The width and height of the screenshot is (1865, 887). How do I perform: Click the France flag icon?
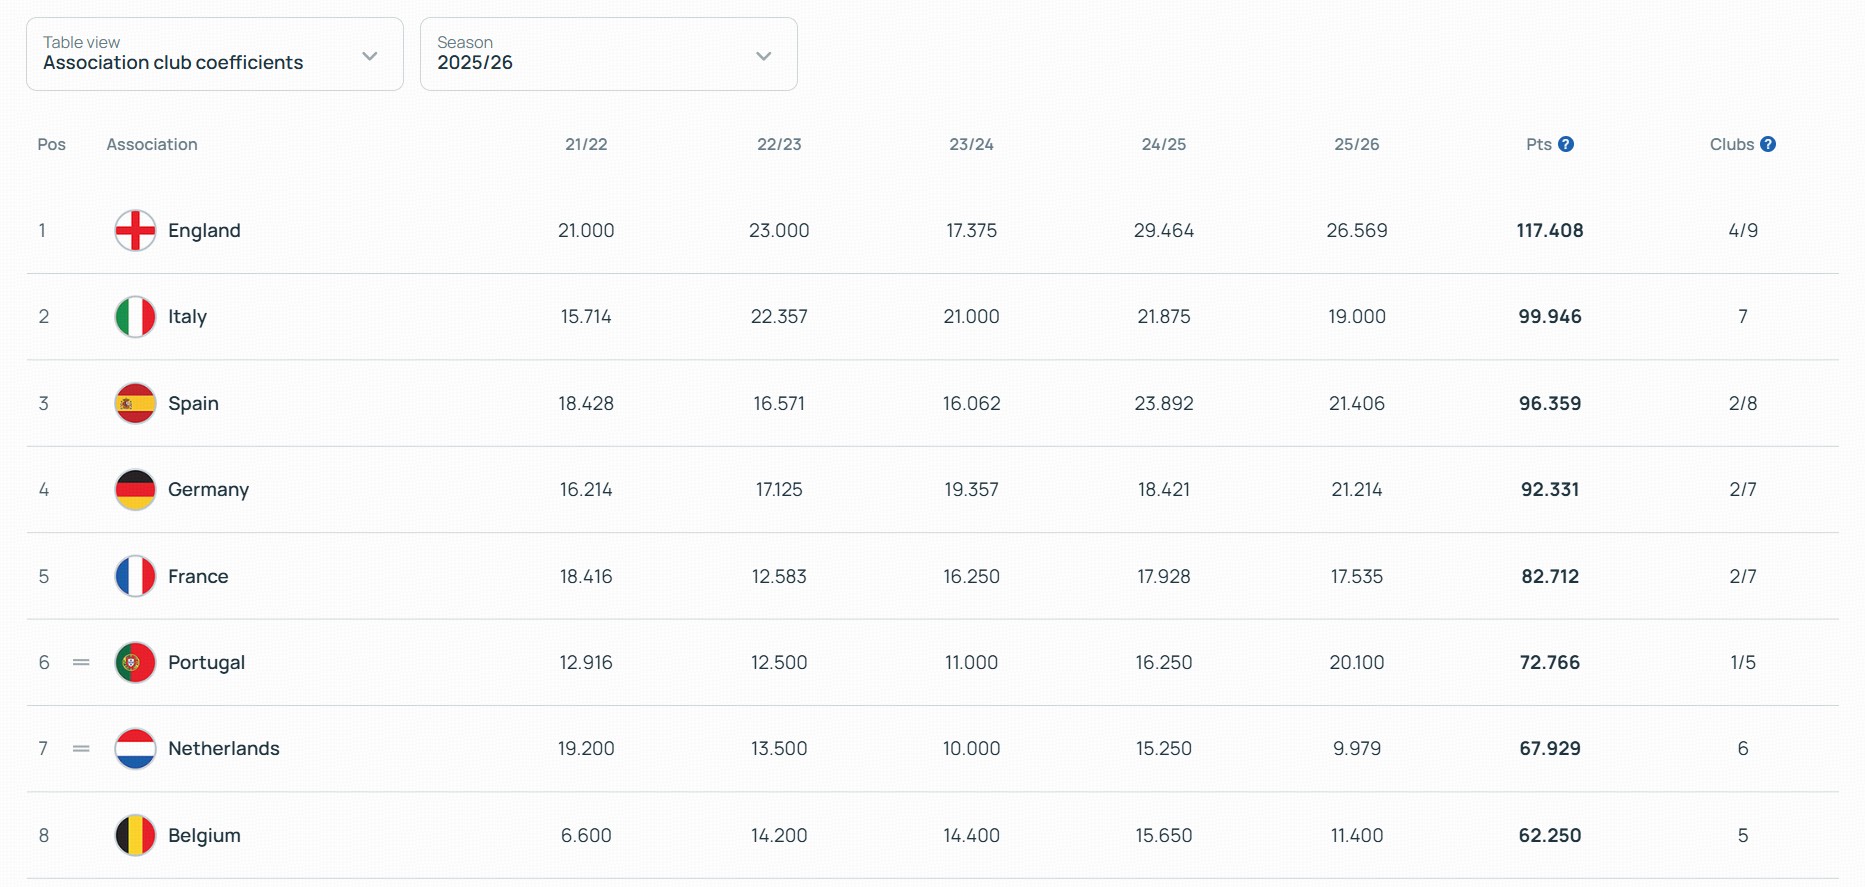[135, 576]
